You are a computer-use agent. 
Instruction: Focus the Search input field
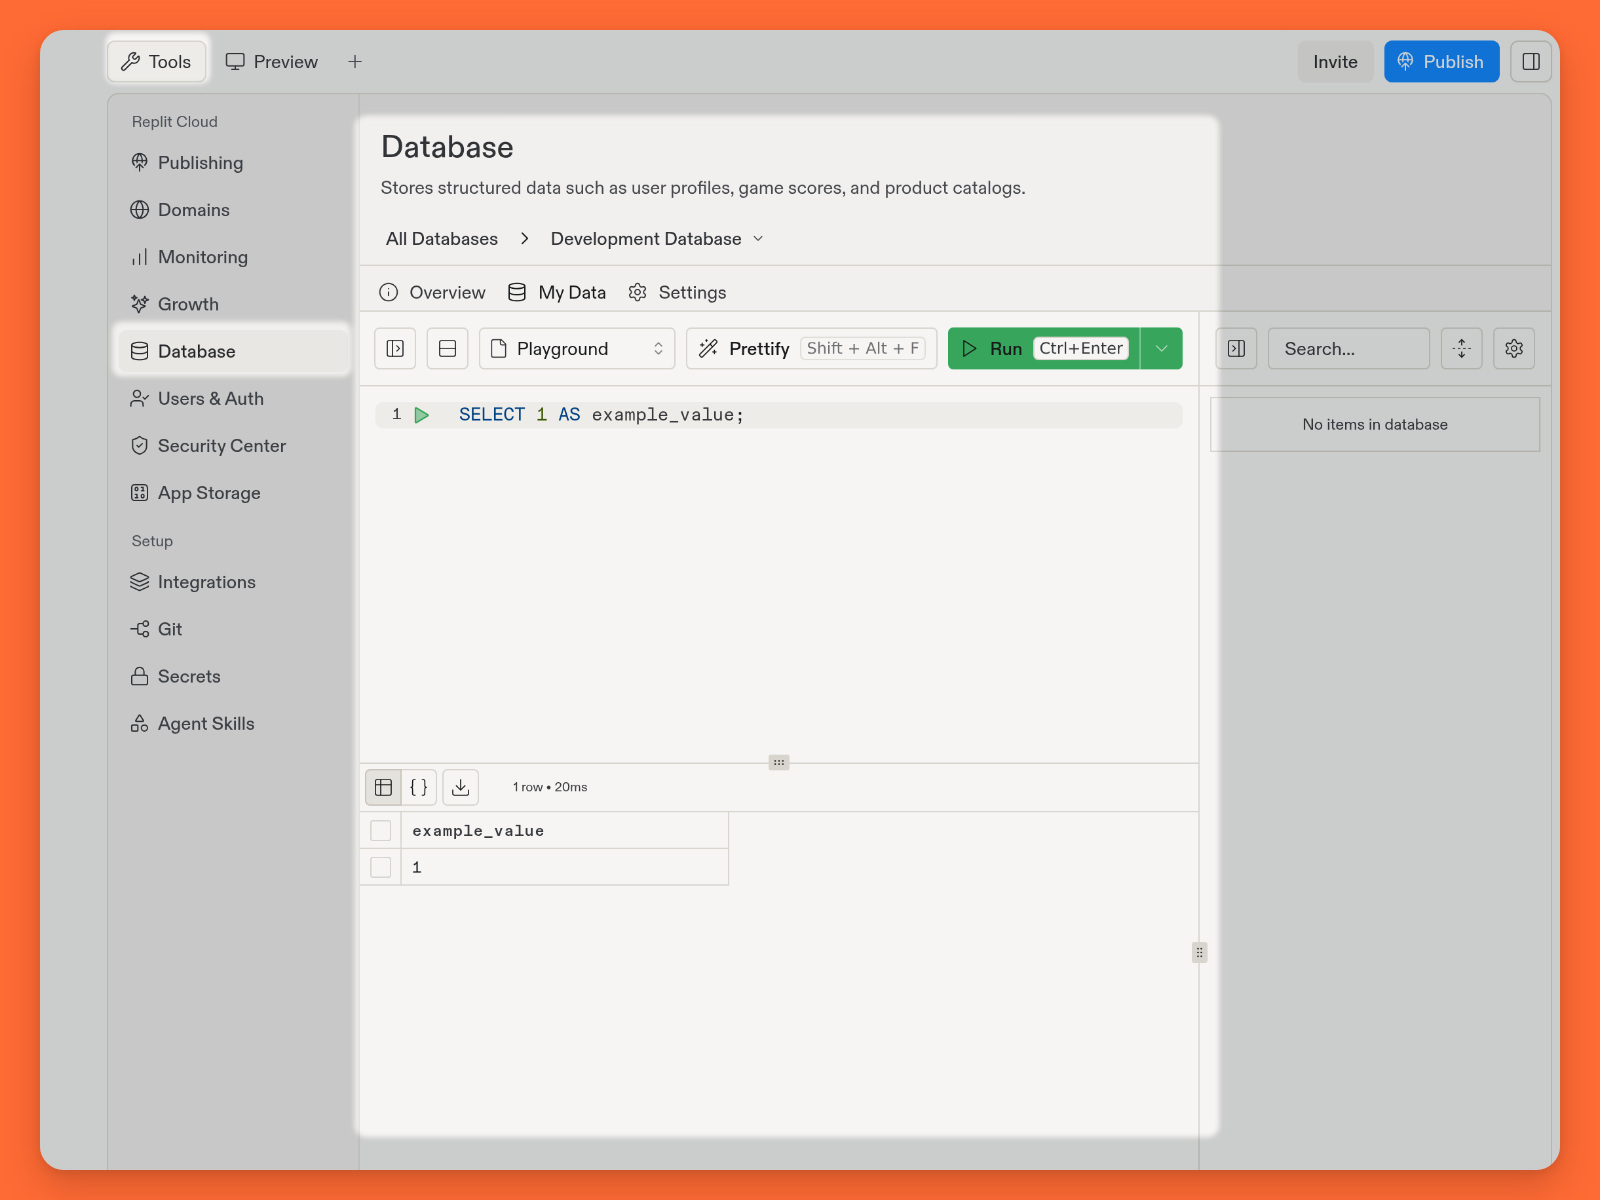(1348, 348)
